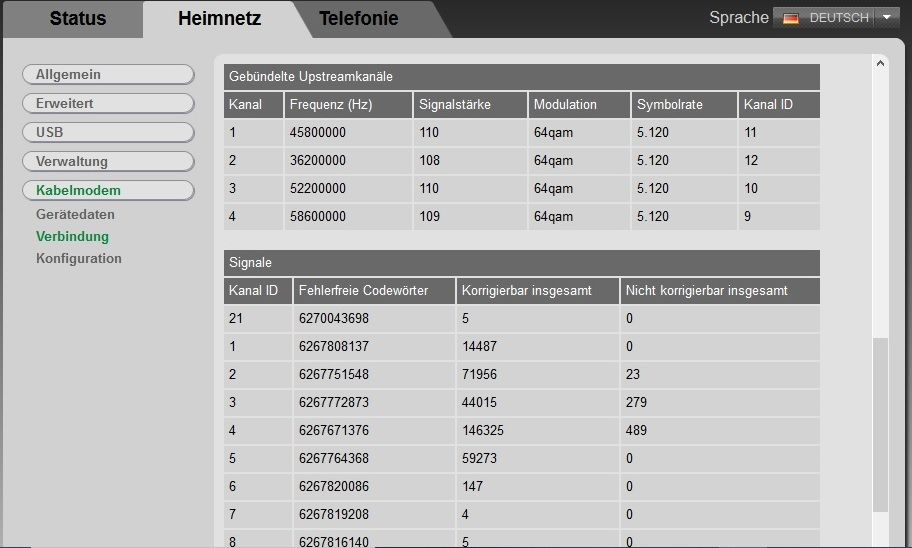
Task: Click signal strength value 109
Action: (x=429, y=216)
